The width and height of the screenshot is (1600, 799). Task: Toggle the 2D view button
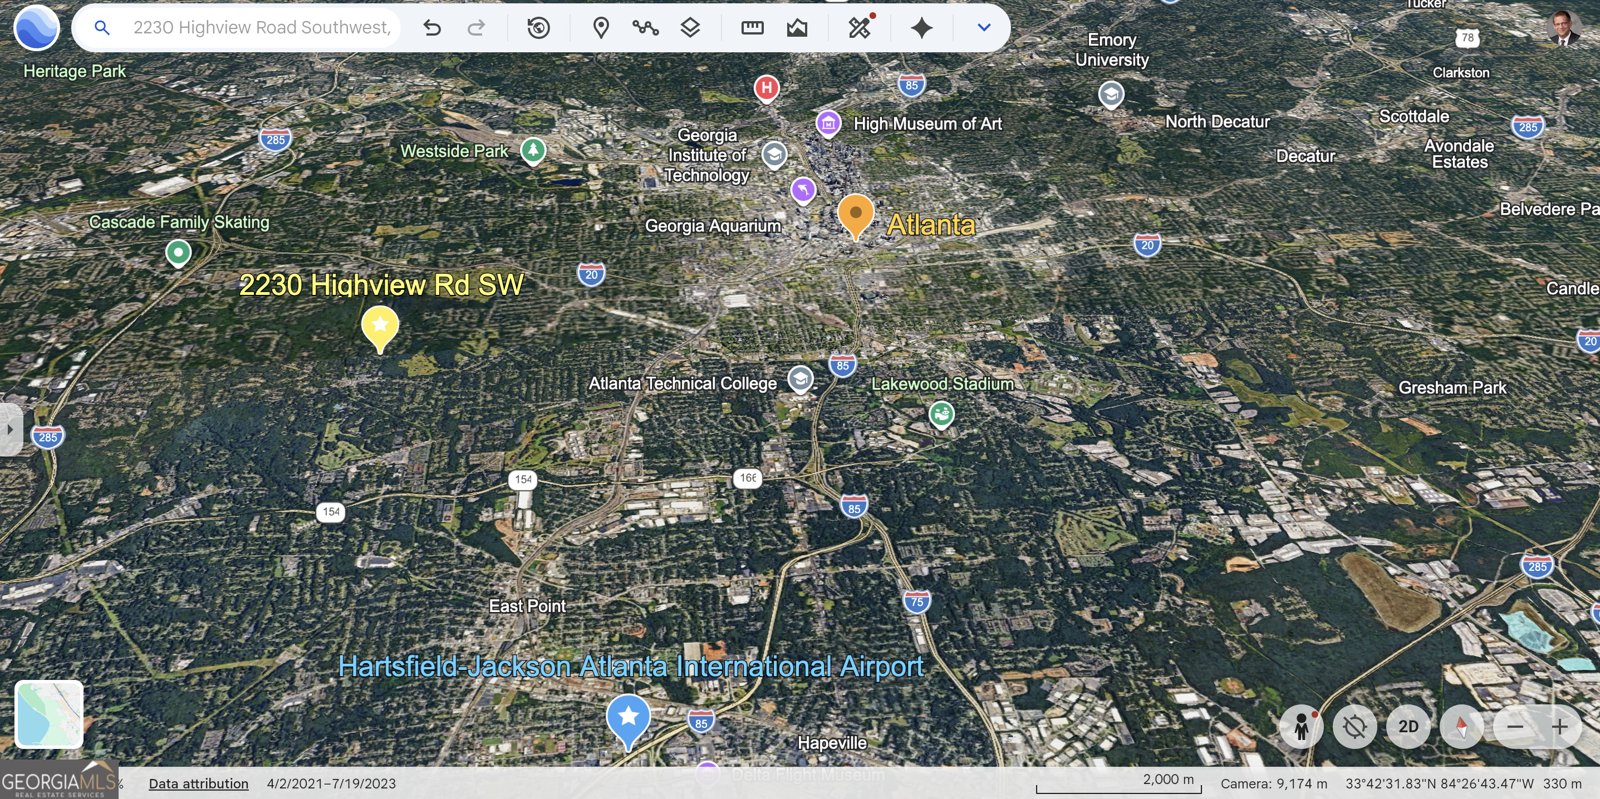tap(1408, 727)
